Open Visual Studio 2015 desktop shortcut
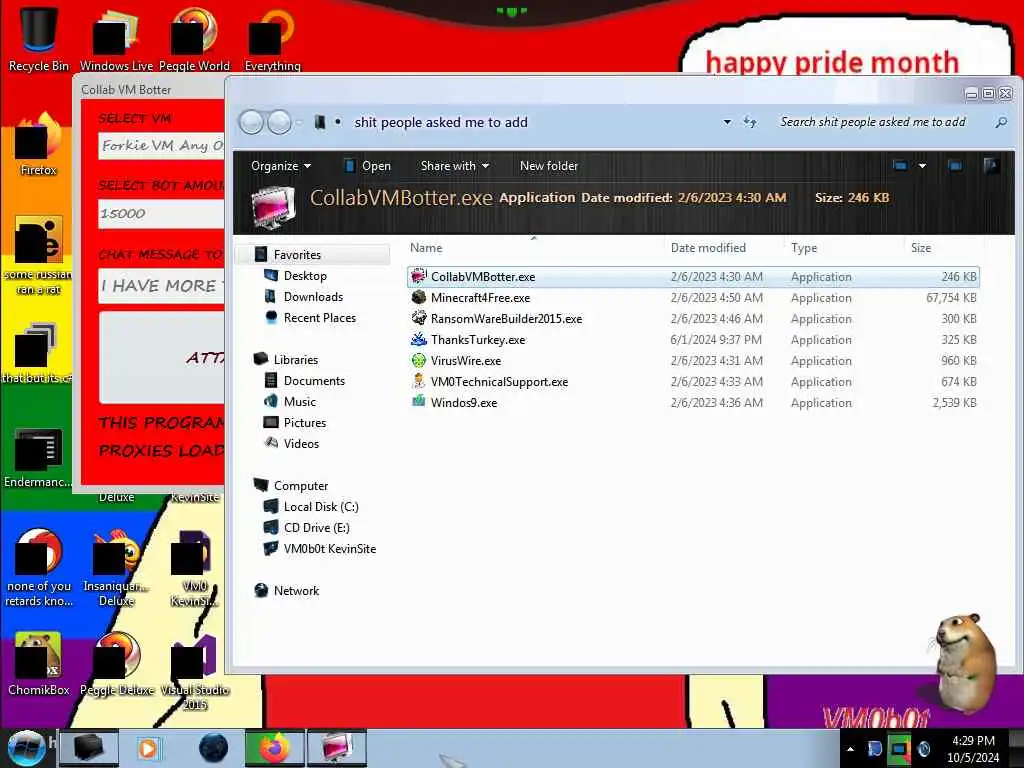 (195, 671)
